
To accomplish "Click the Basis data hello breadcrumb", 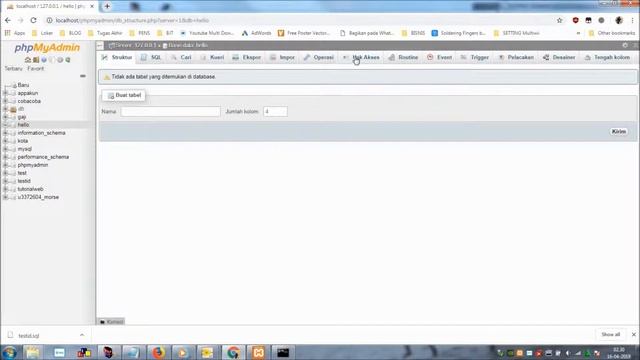I will tap(185, 45).
